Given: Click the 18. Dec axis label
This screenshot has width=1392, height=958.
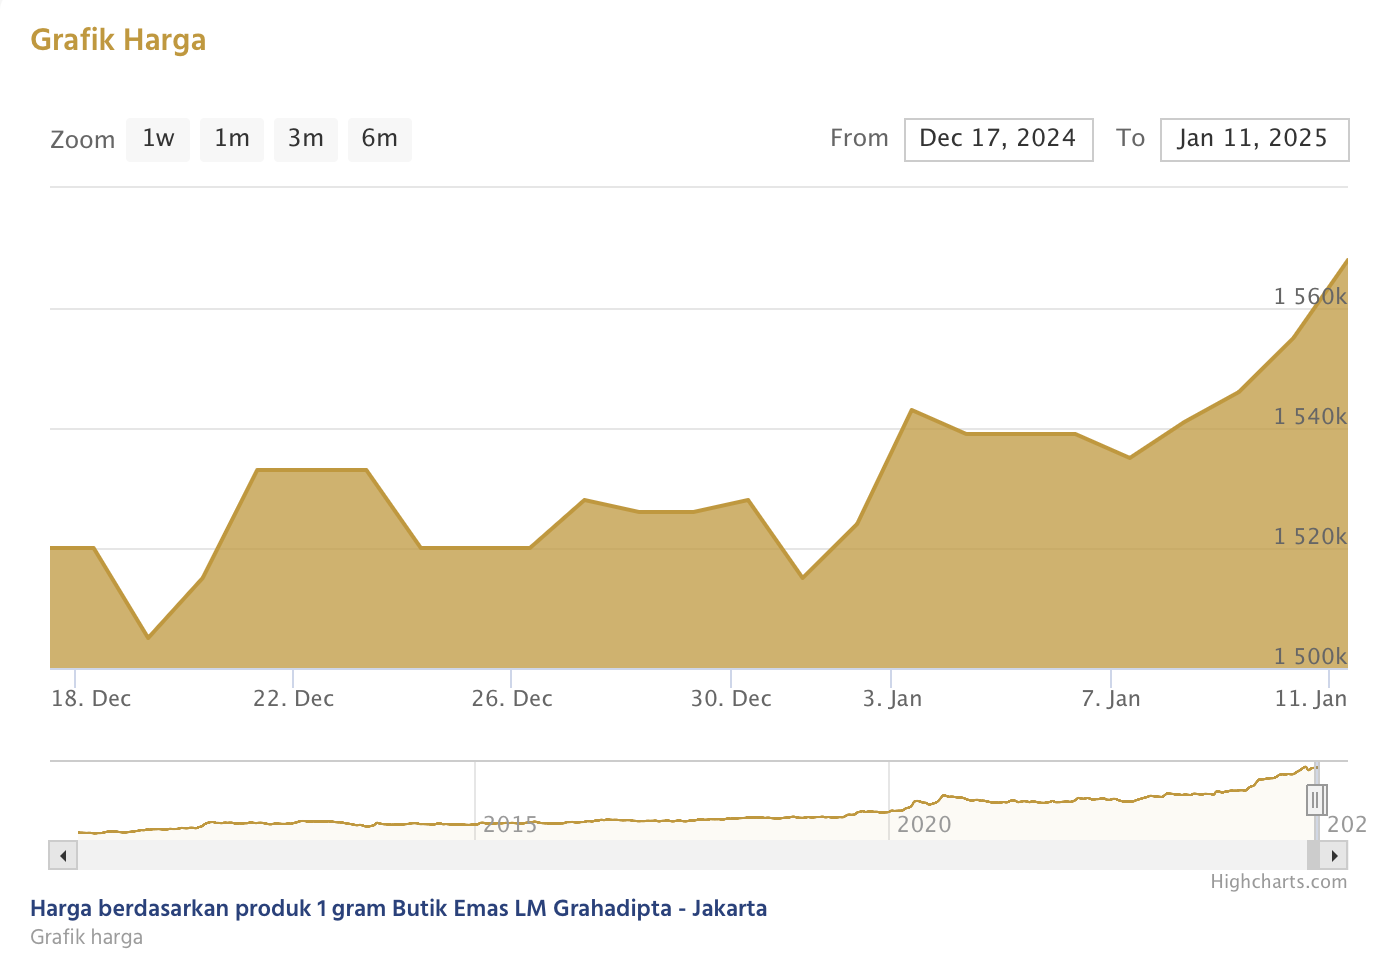Looking at the screenshot, I should (91, 698).
